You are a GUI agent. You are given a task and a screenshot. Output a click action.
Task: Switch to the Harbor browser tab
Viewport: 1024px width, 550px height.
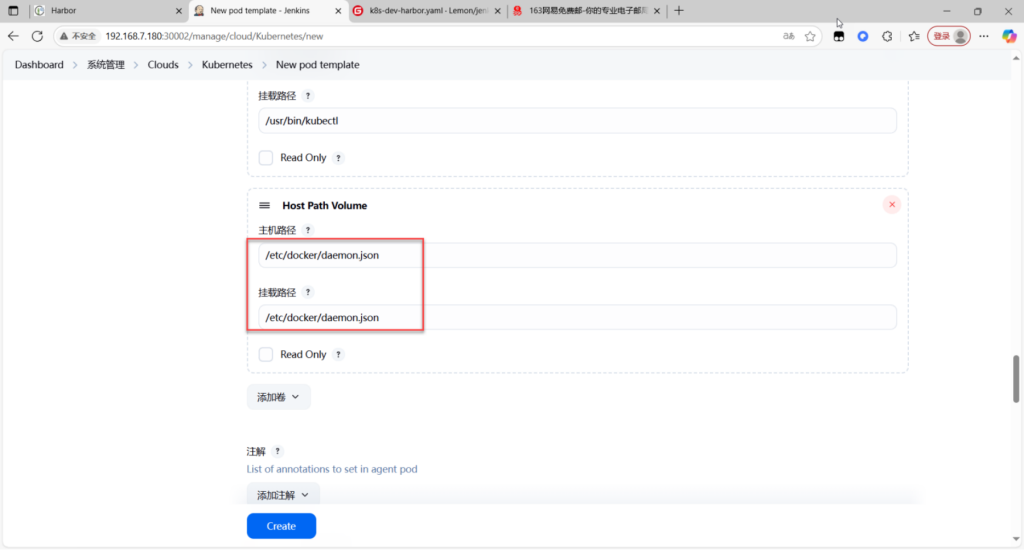pos(105,10)
